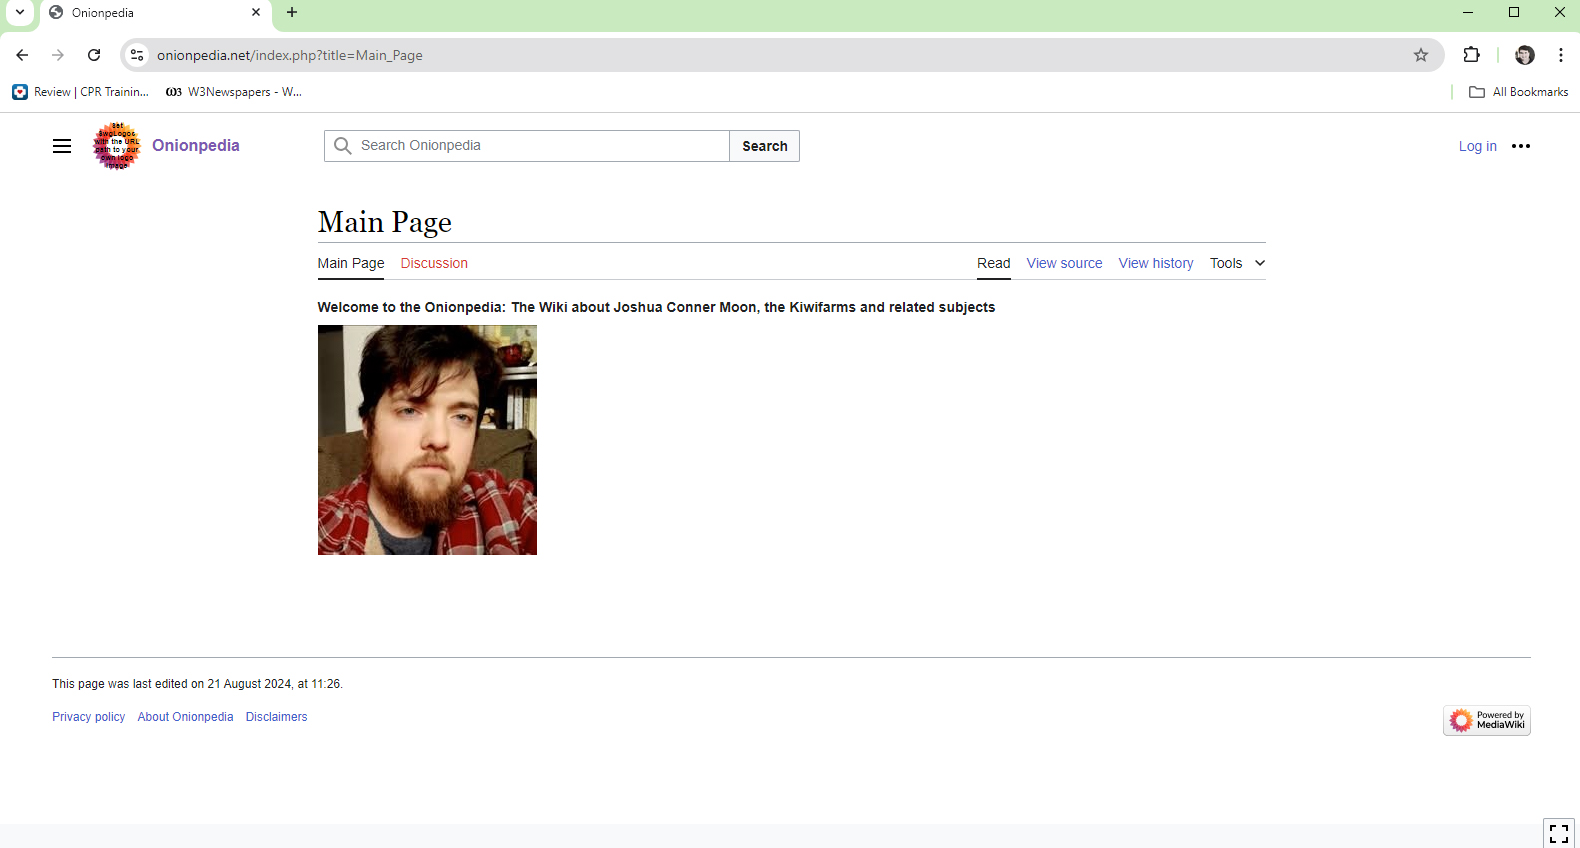Click the Onionpedia sunflower logo
This screenshot has width=1580, height=848.
[x=117, y=146]
